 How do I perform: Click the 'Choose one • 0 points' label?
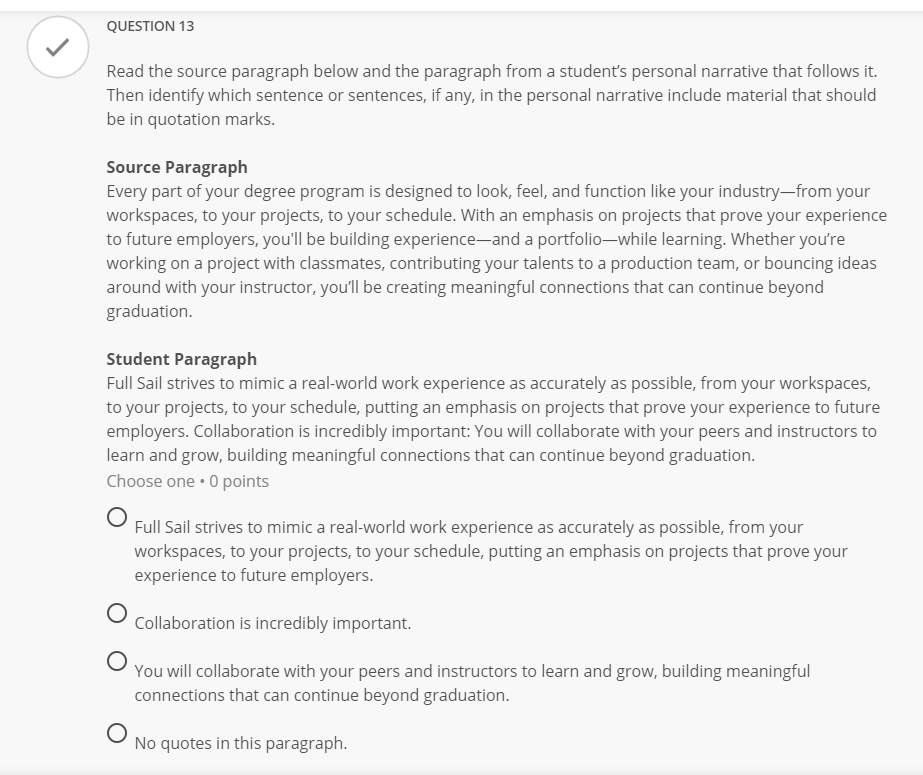(186, 481)
